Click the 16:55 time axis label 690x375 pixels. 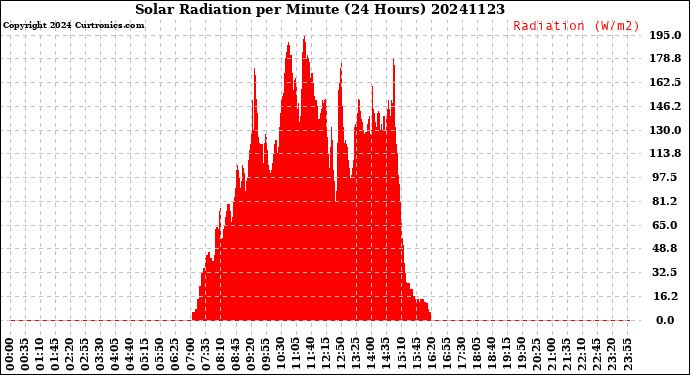click(446, 355)
